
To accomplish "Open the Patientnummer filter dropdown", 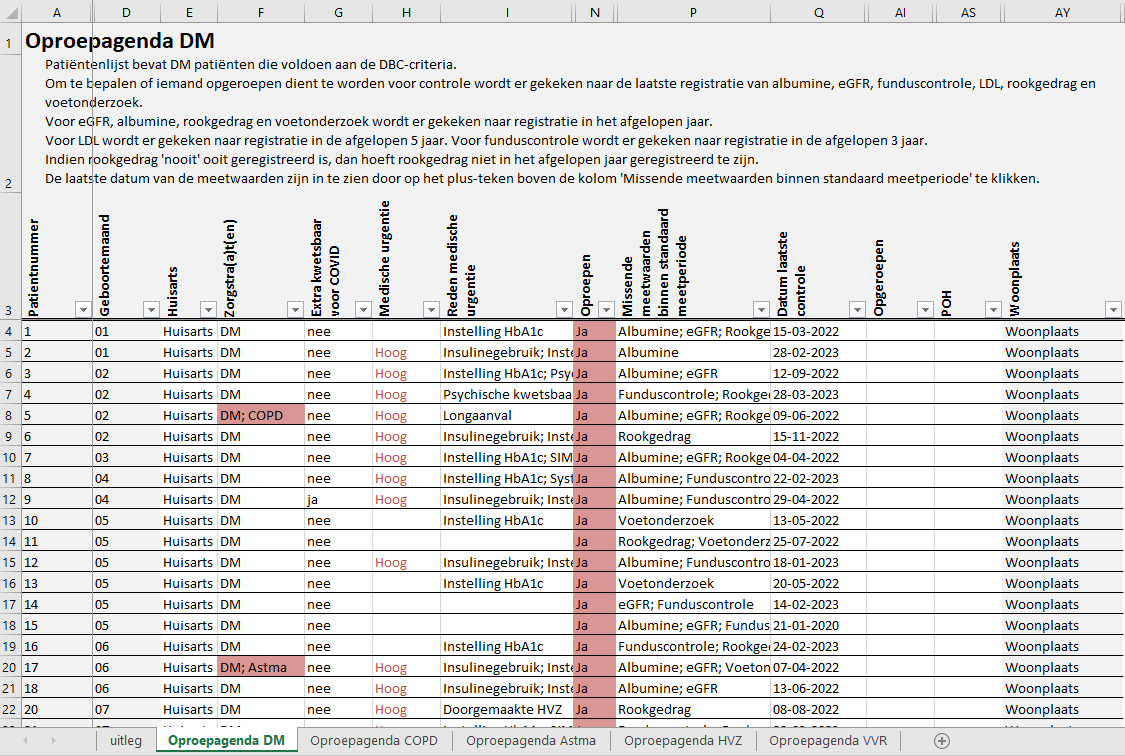I will coord(83,310).
